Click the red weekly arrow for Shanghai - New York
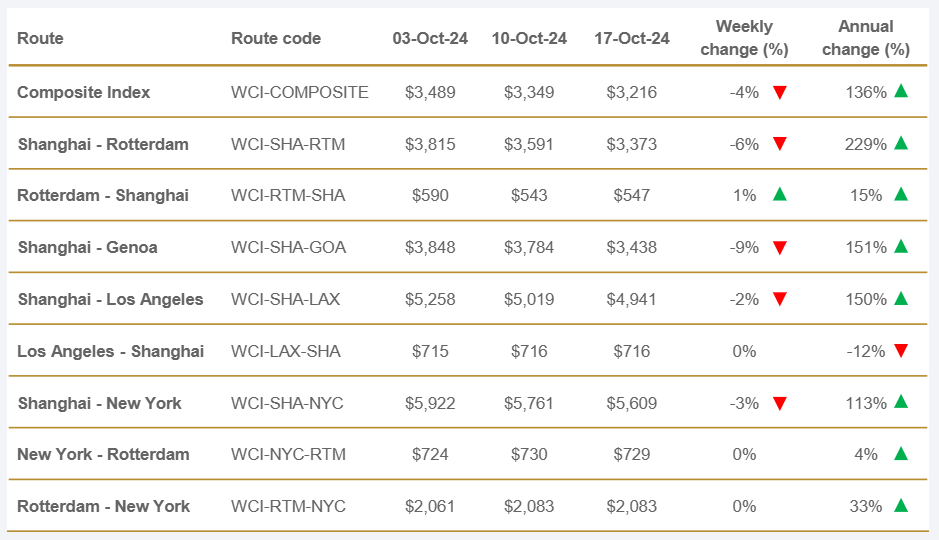Image resolution: width=939 pixels, height=540 pixels. pos(780,403)
